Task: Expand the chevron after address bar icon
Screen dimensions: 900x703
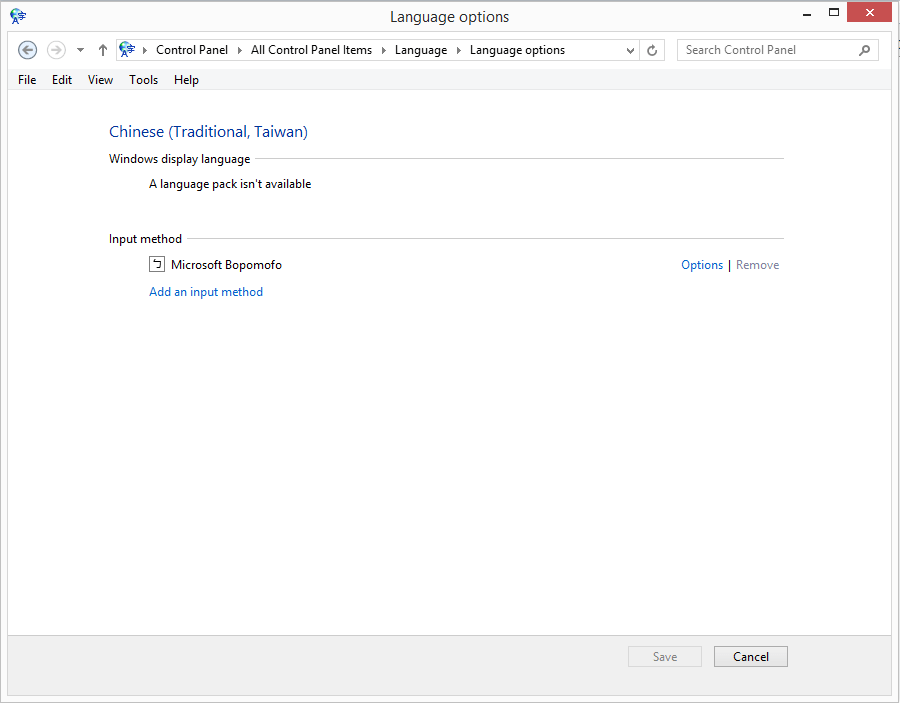Action: pos(145,51)
